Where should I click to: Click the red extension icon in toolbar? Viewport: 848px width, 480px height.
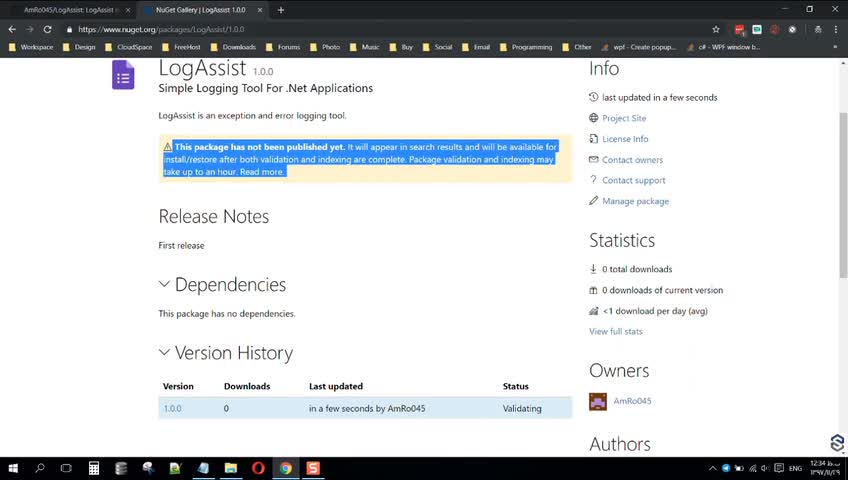point(739,30)
